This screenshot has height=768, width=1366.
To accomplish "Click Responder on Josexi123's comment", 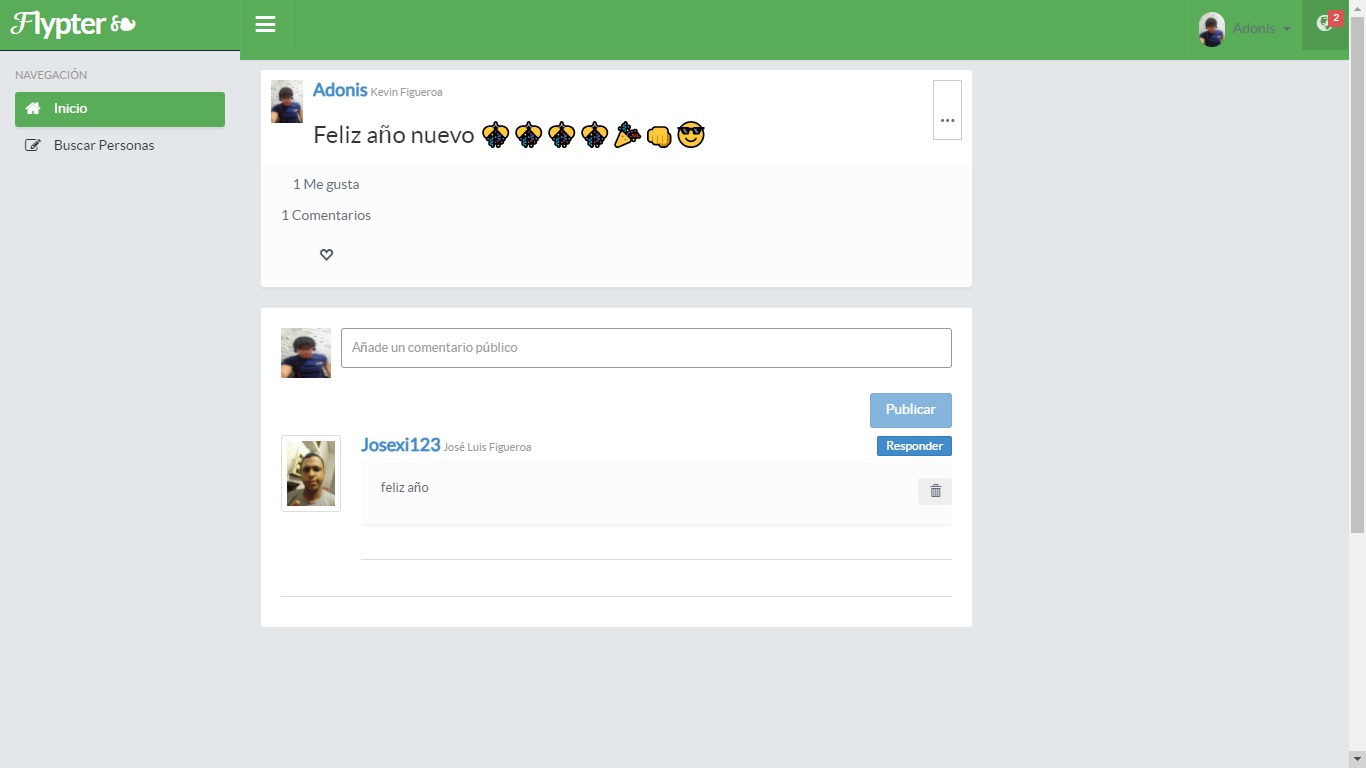I will [914, 446].
